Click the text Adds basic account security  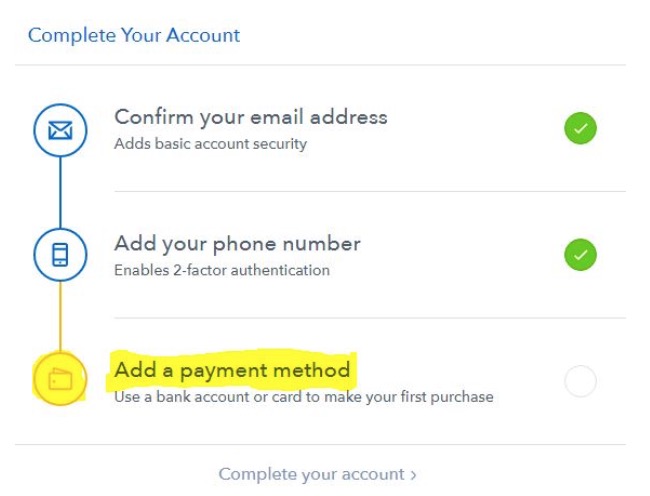click(211, 144)
